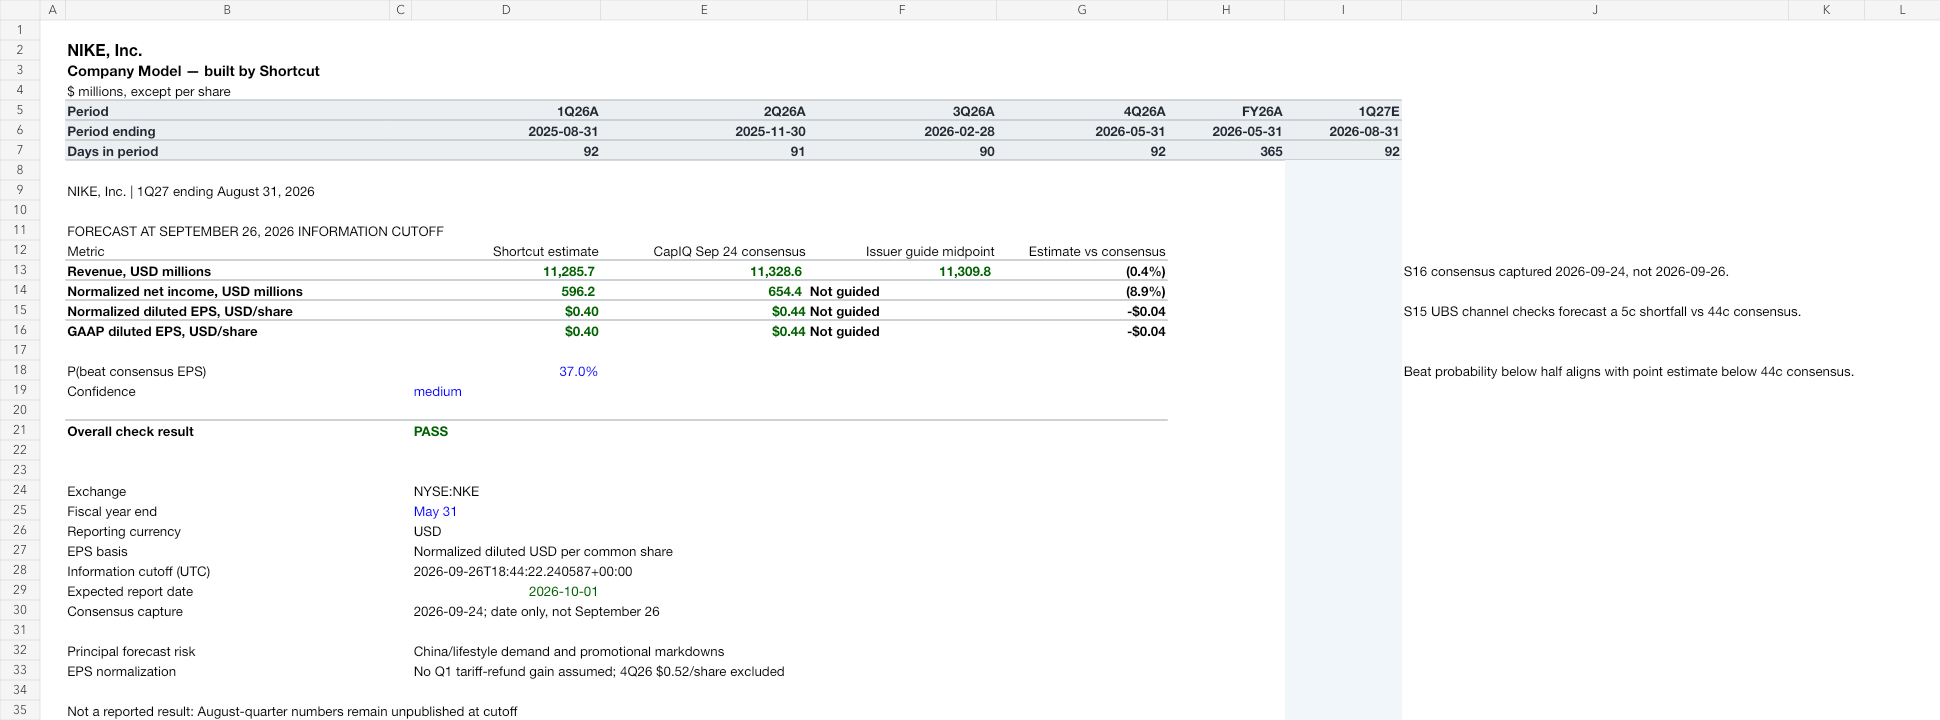Click the 'May 31' fiscal year end value
This screenshot has height=720, width=1940.
435,511
